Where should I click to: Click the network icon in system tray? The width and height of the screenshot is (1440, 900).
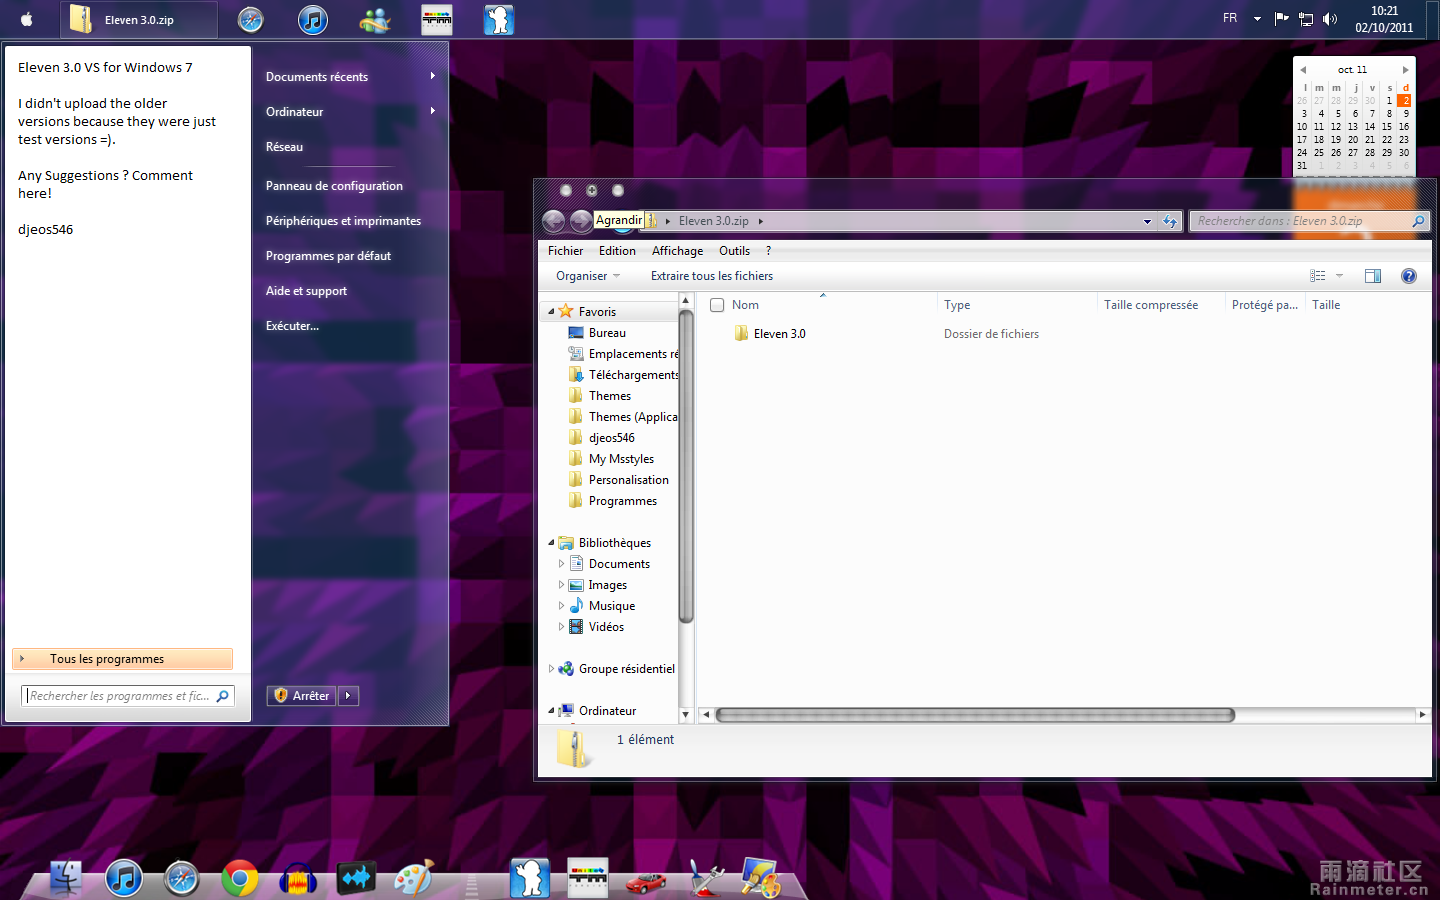click(x=1306, y=19)
